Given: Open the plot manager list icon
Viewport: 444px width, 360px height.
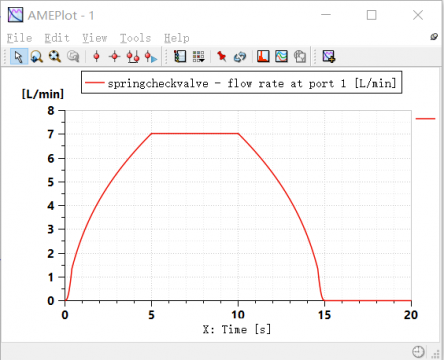Looking at the screenshot, I should pyautogui.click(x=180, y=56).
